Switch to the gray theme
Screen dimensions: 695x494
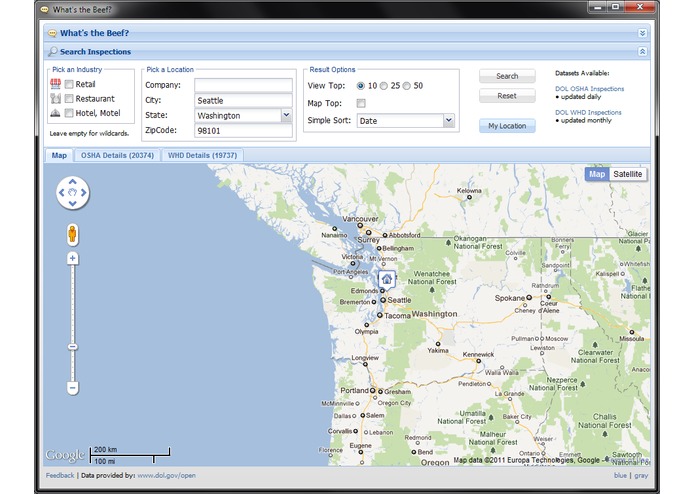(x=641, y=475)
